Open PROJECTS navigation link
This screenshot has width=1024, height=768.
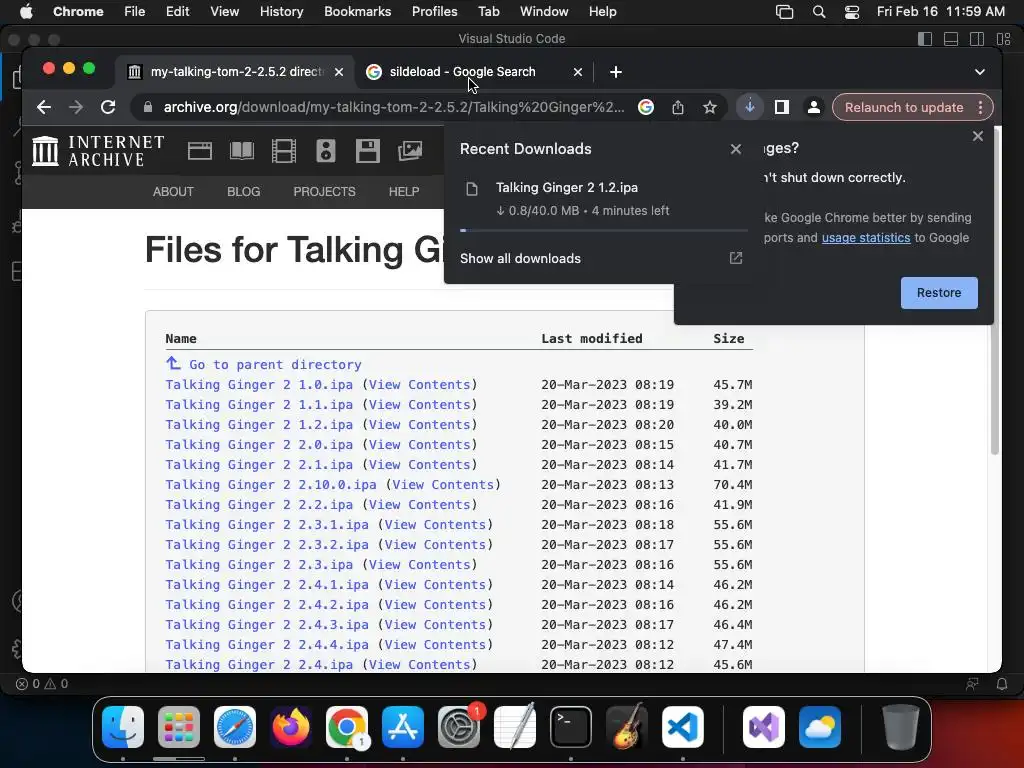point(325,191)
